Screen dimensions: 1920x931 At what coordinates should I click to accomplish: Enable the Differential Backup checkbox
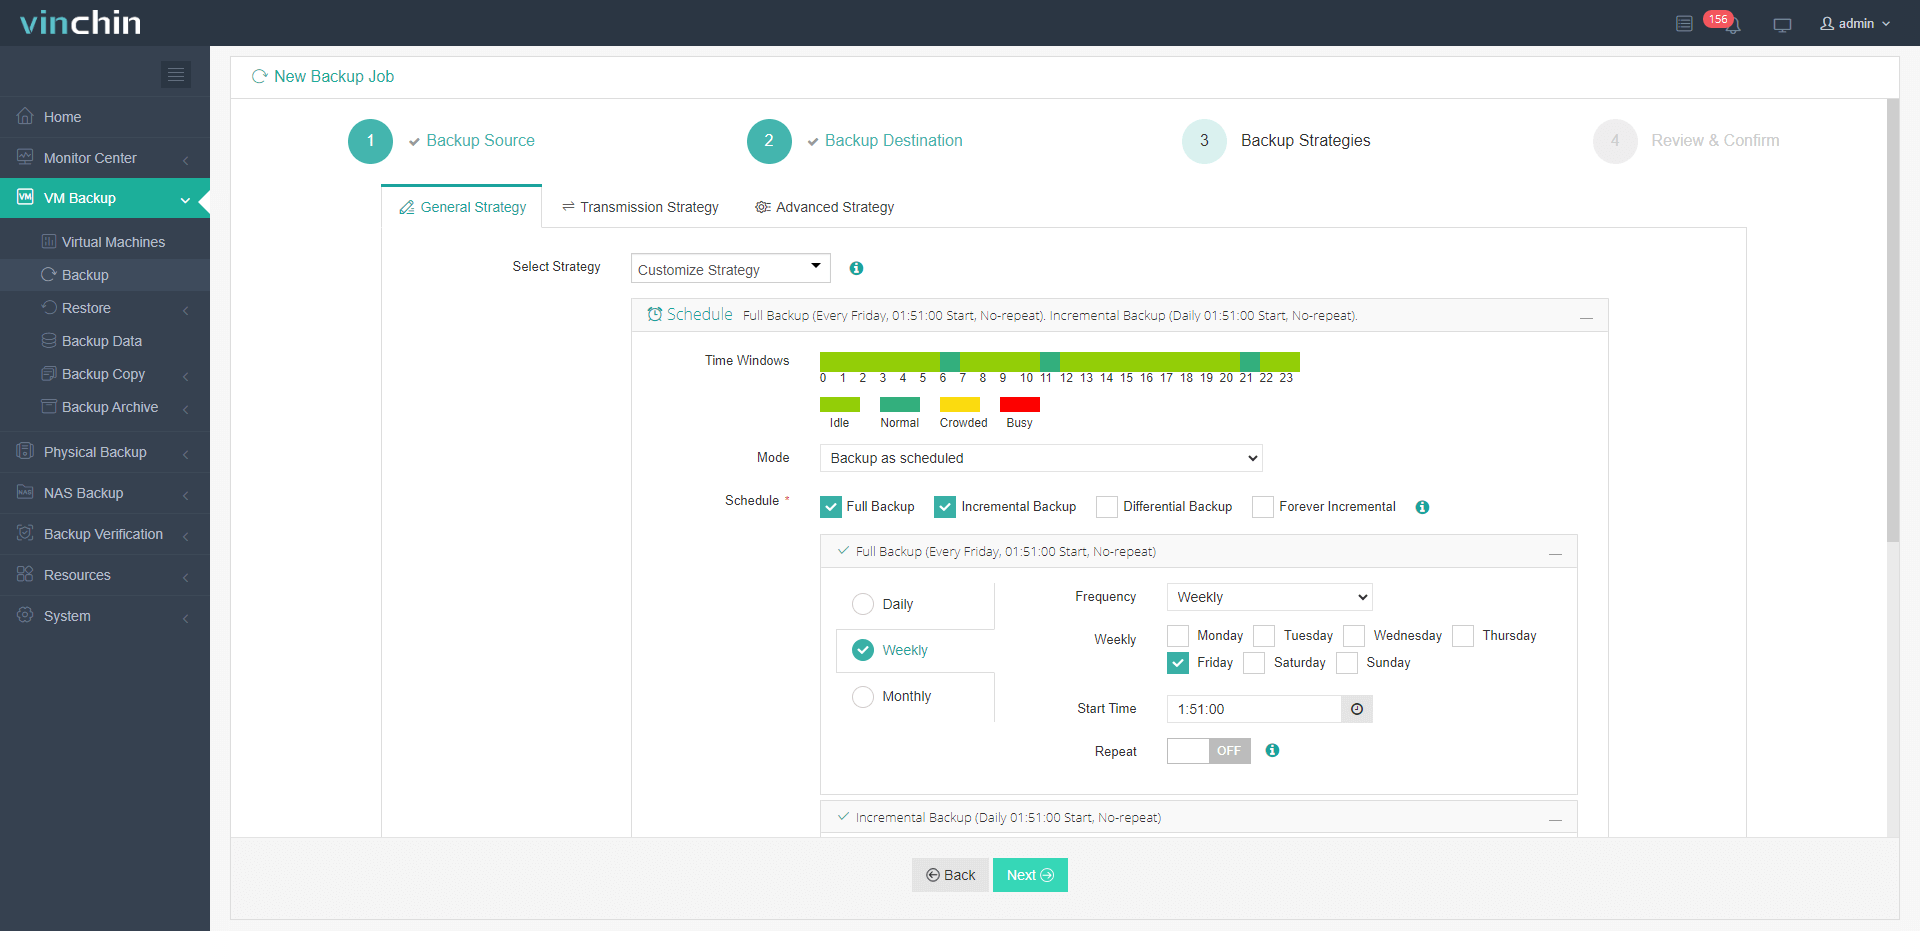point(1107,507)
